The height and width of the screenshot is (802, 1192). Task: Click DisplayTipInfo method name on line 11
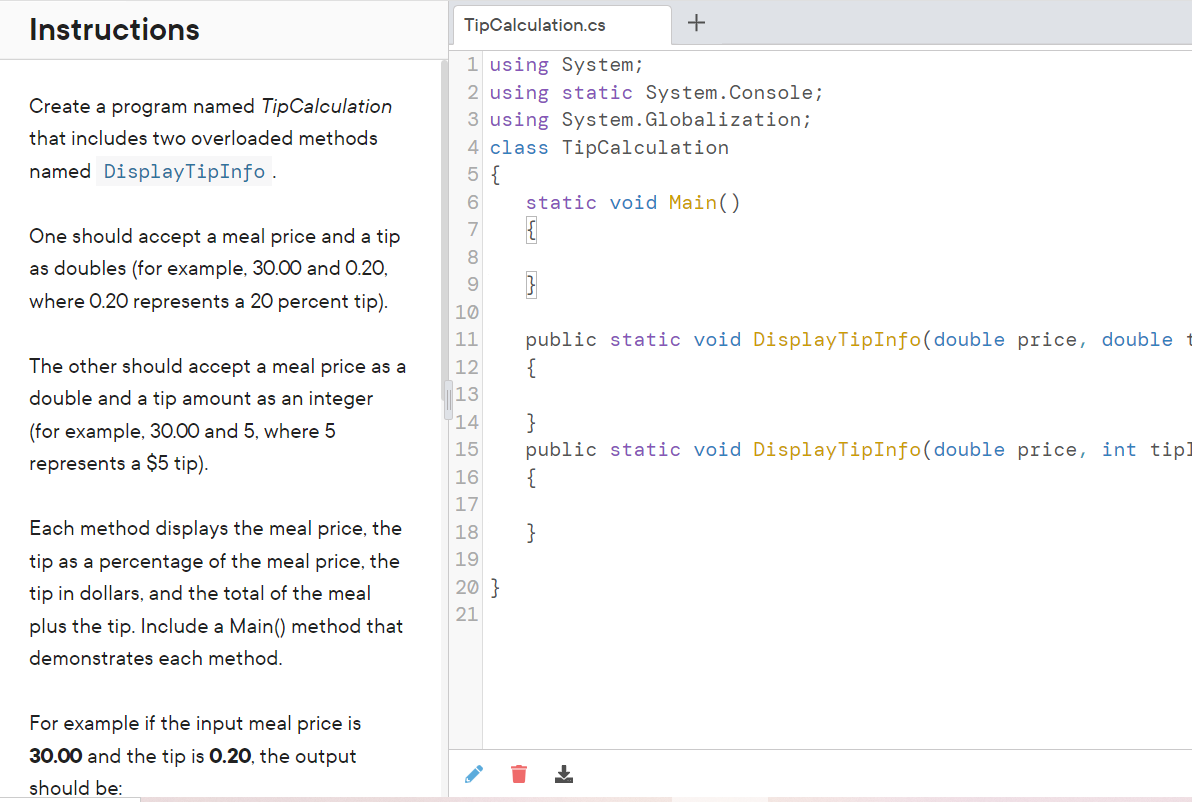tap(837, 340)
